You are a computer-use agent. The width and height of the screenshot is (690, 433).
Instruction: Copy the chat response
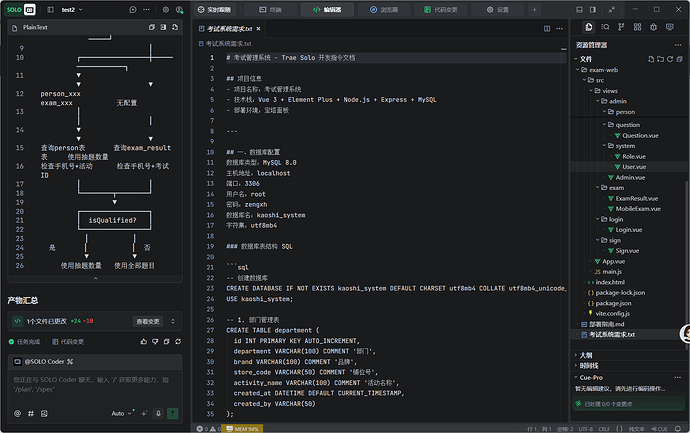[x=166, y=342]
